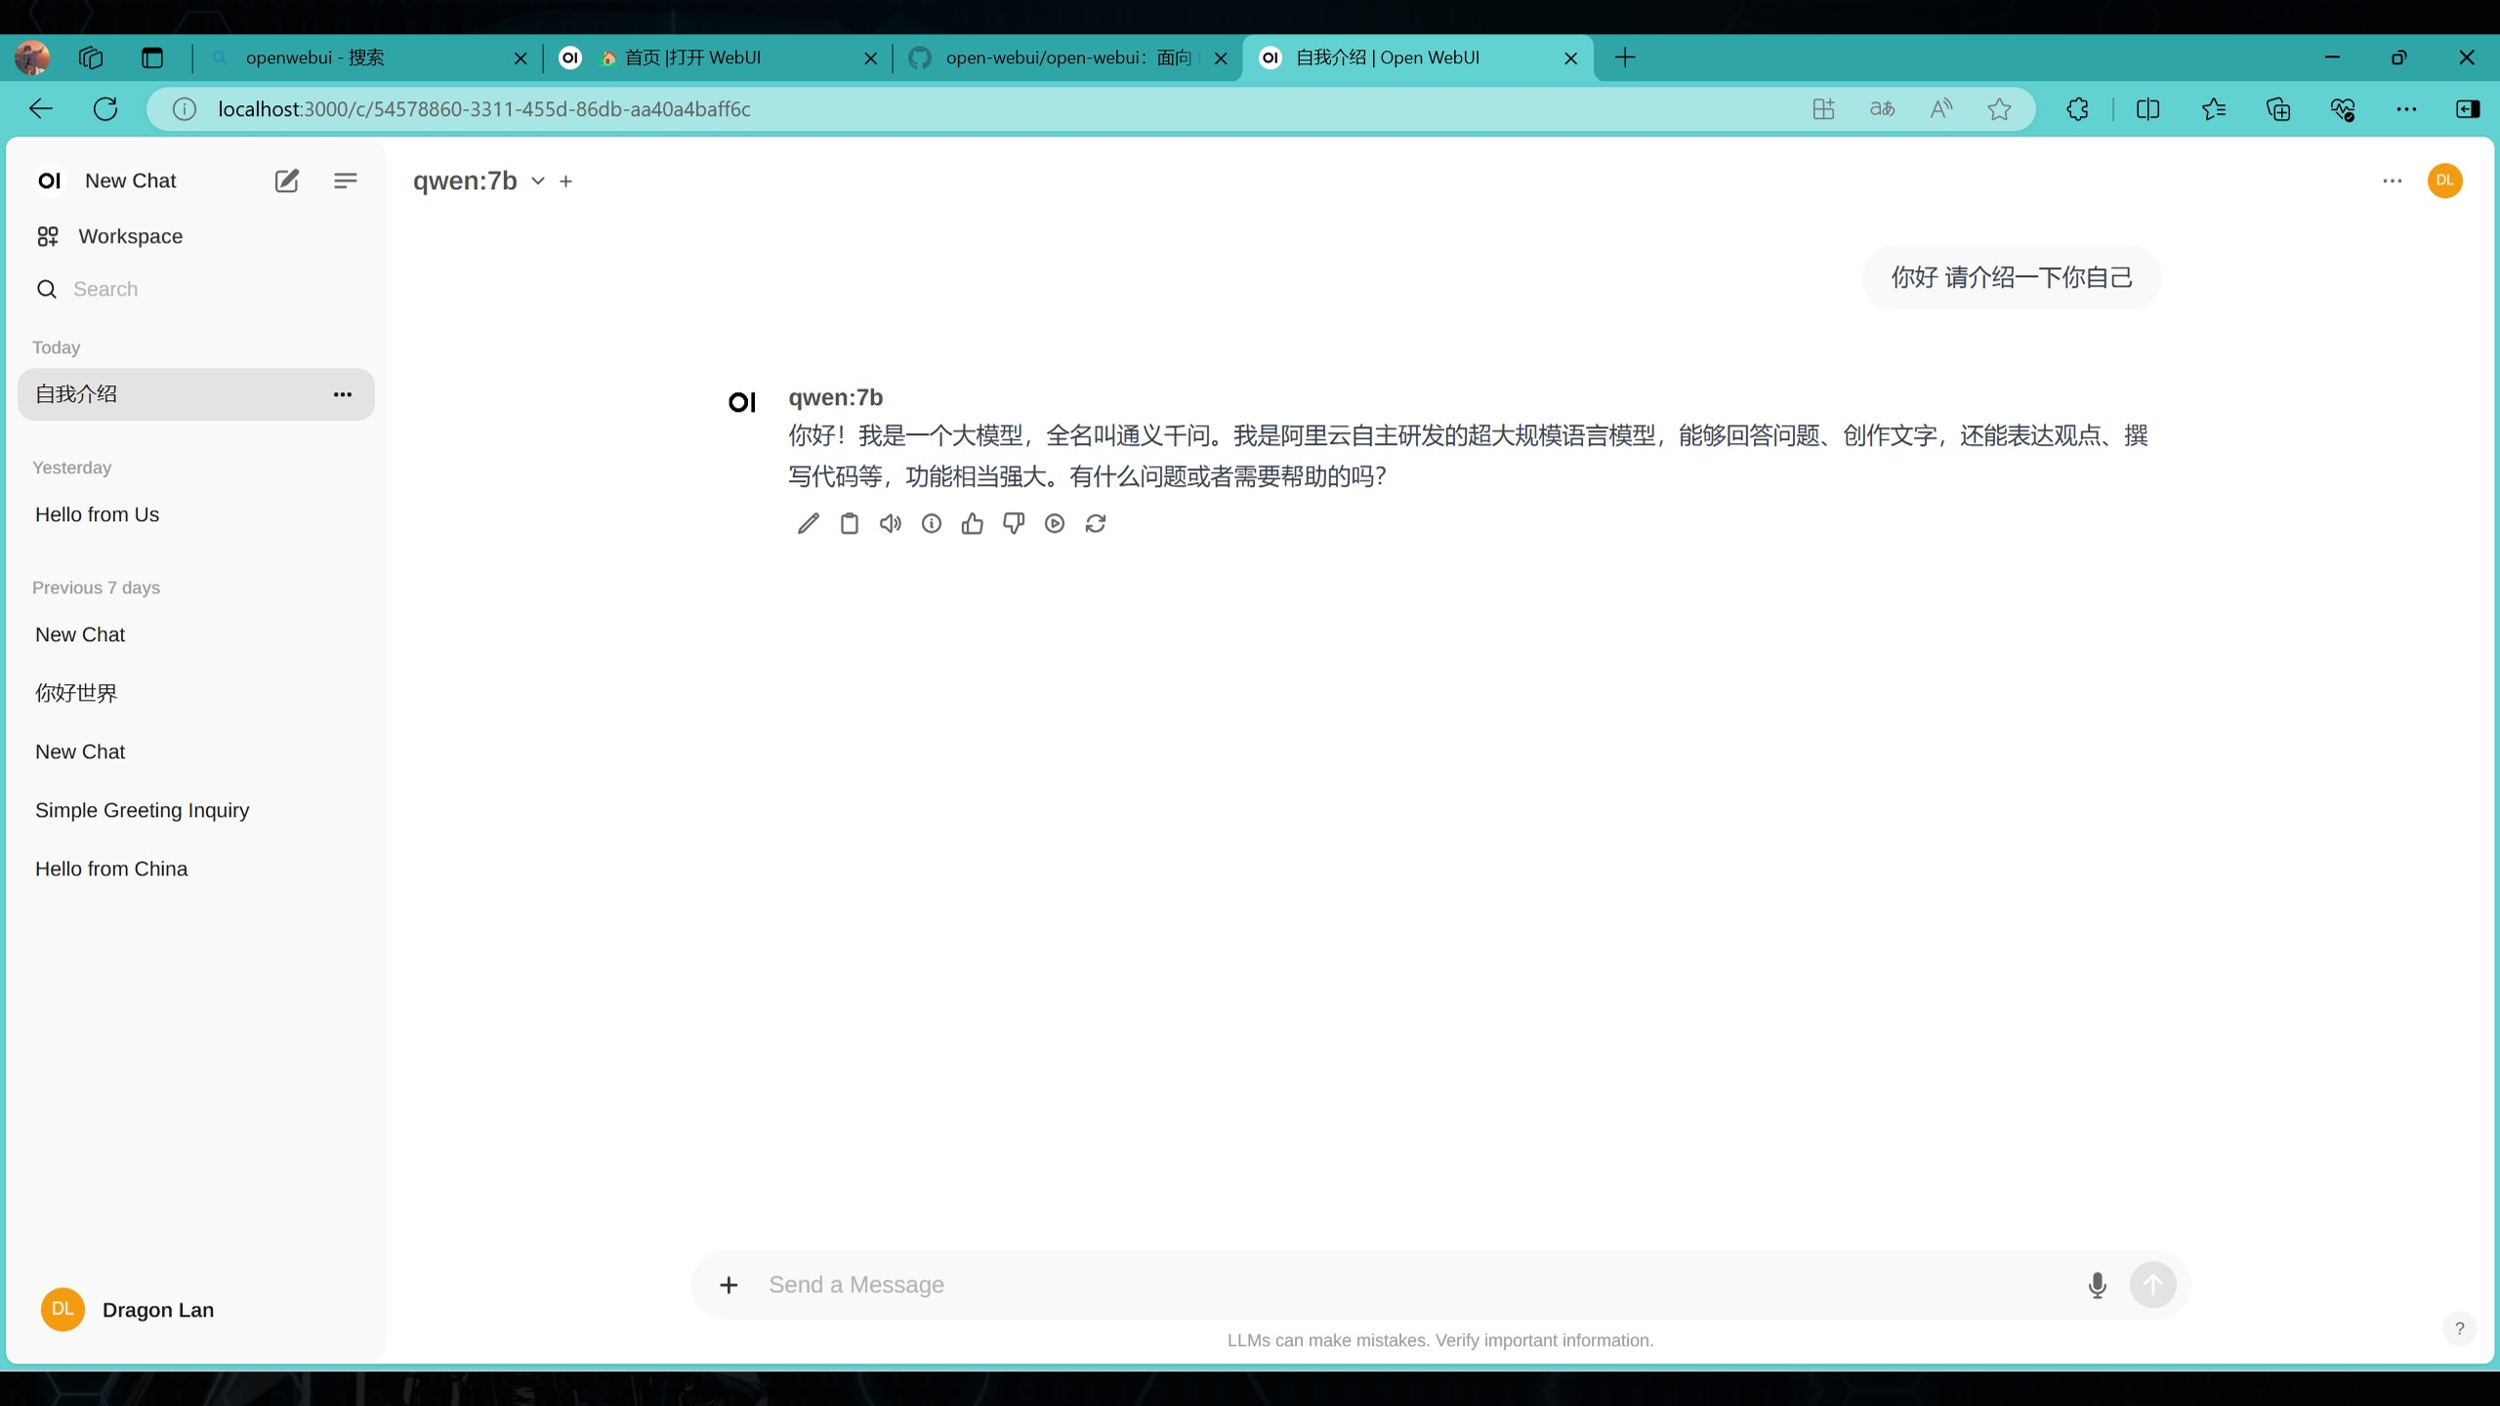Start voice input with microphone icon

[2097, 1285]
